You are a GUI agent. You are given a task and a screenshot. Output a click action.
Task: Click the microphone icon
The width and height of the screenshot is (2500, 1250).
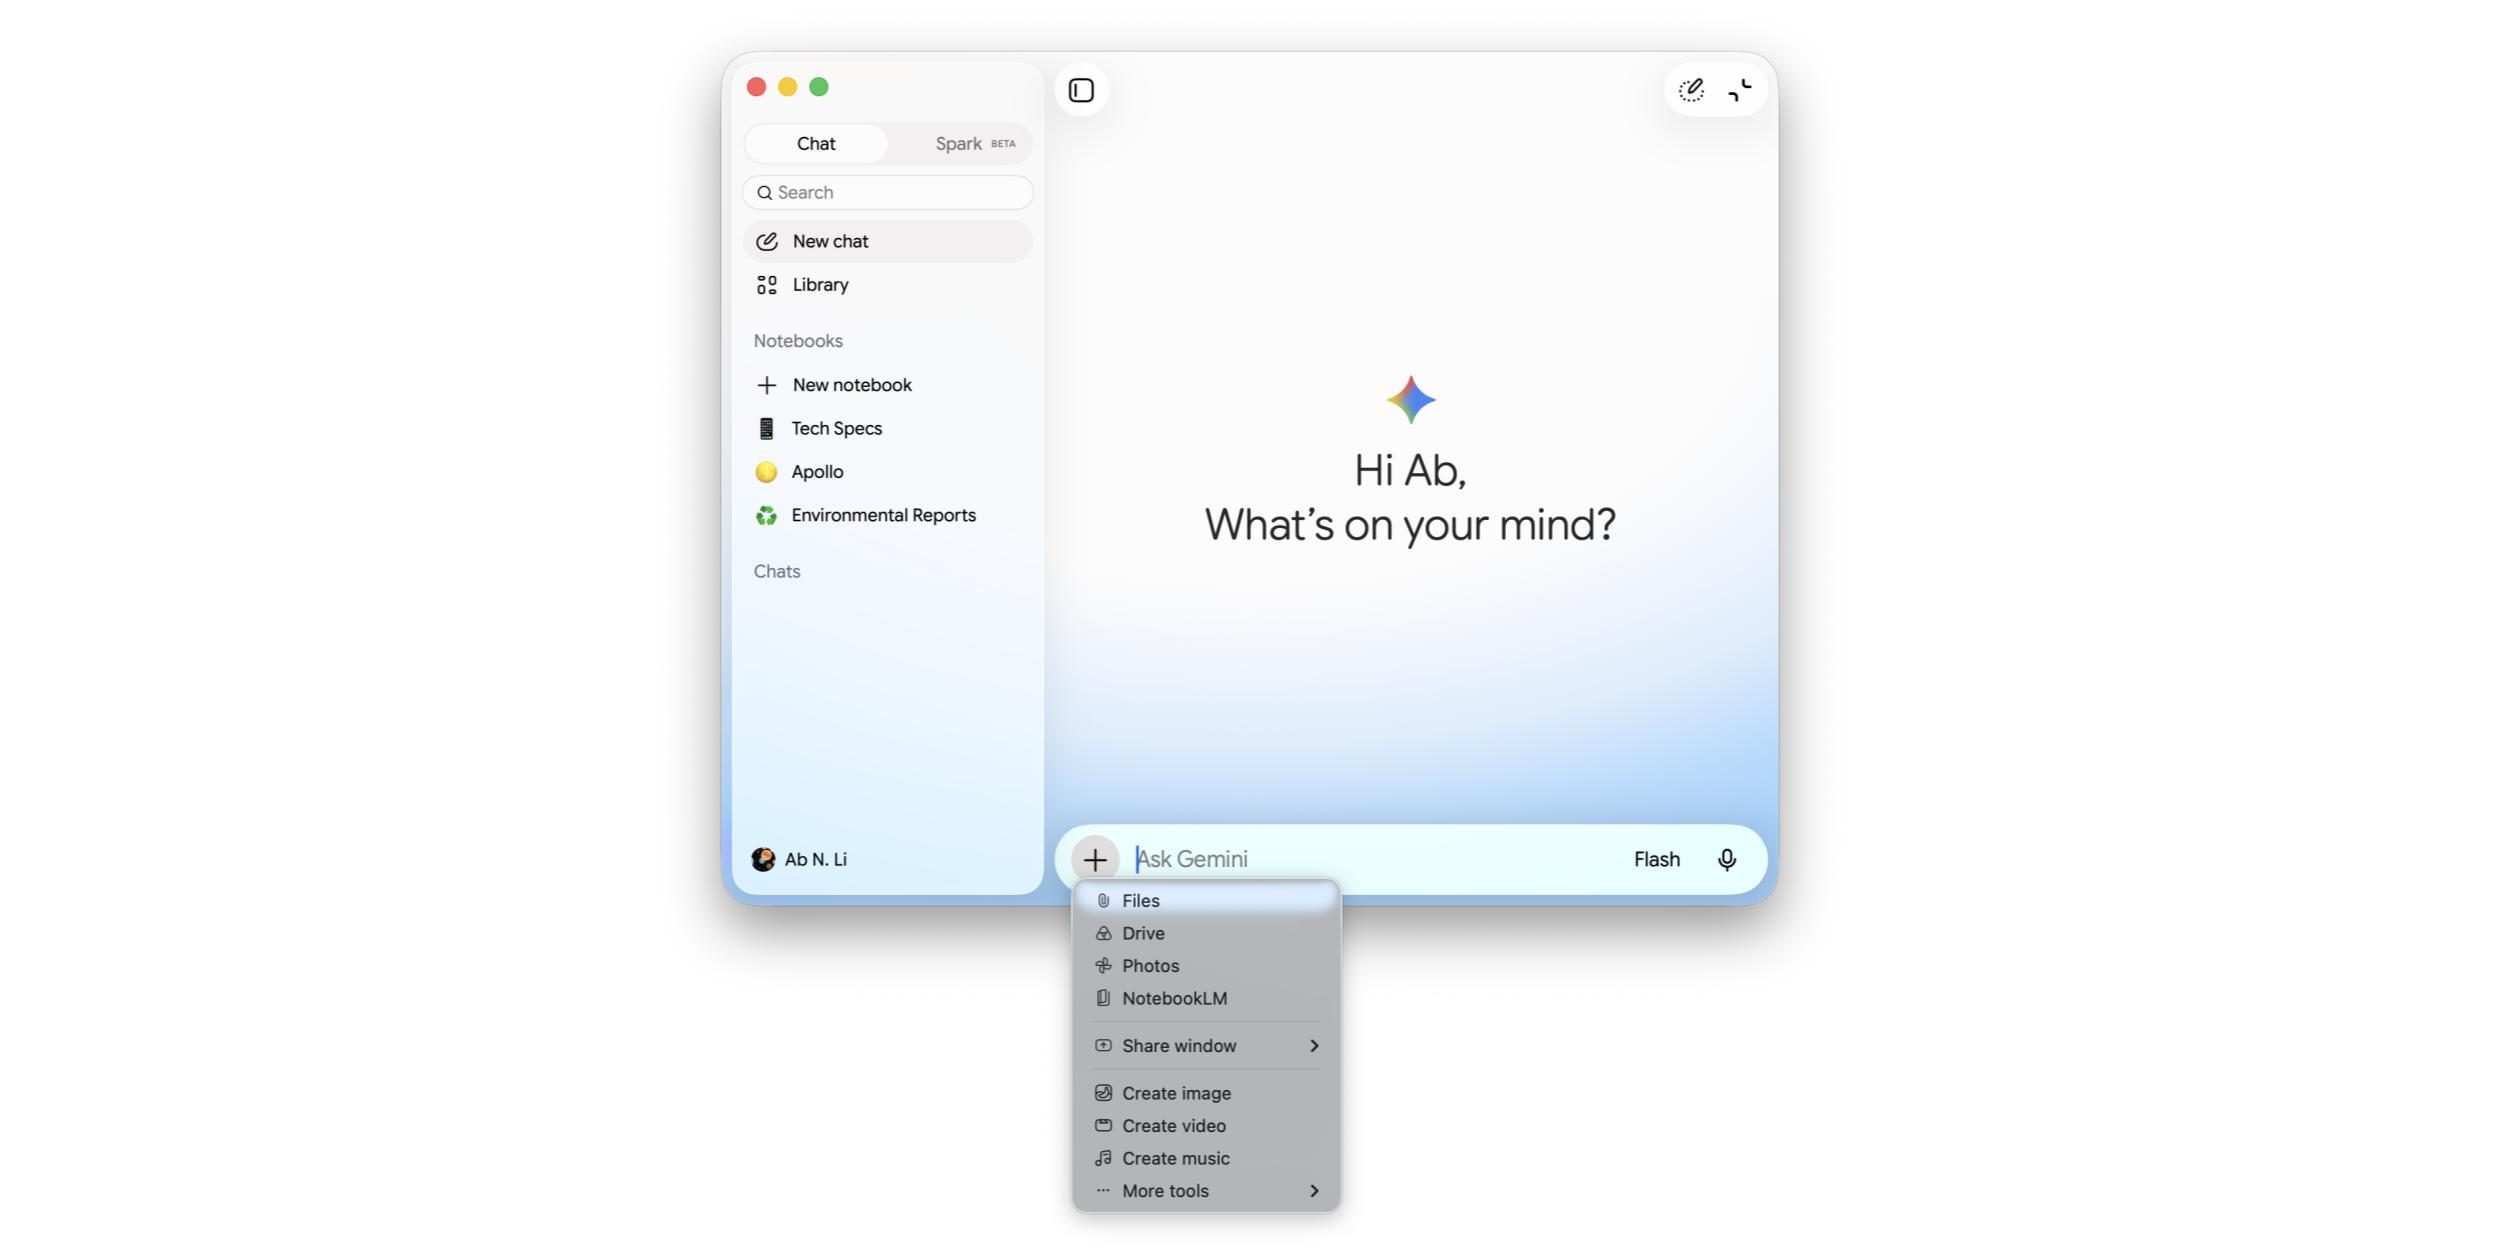[1727, 860]
